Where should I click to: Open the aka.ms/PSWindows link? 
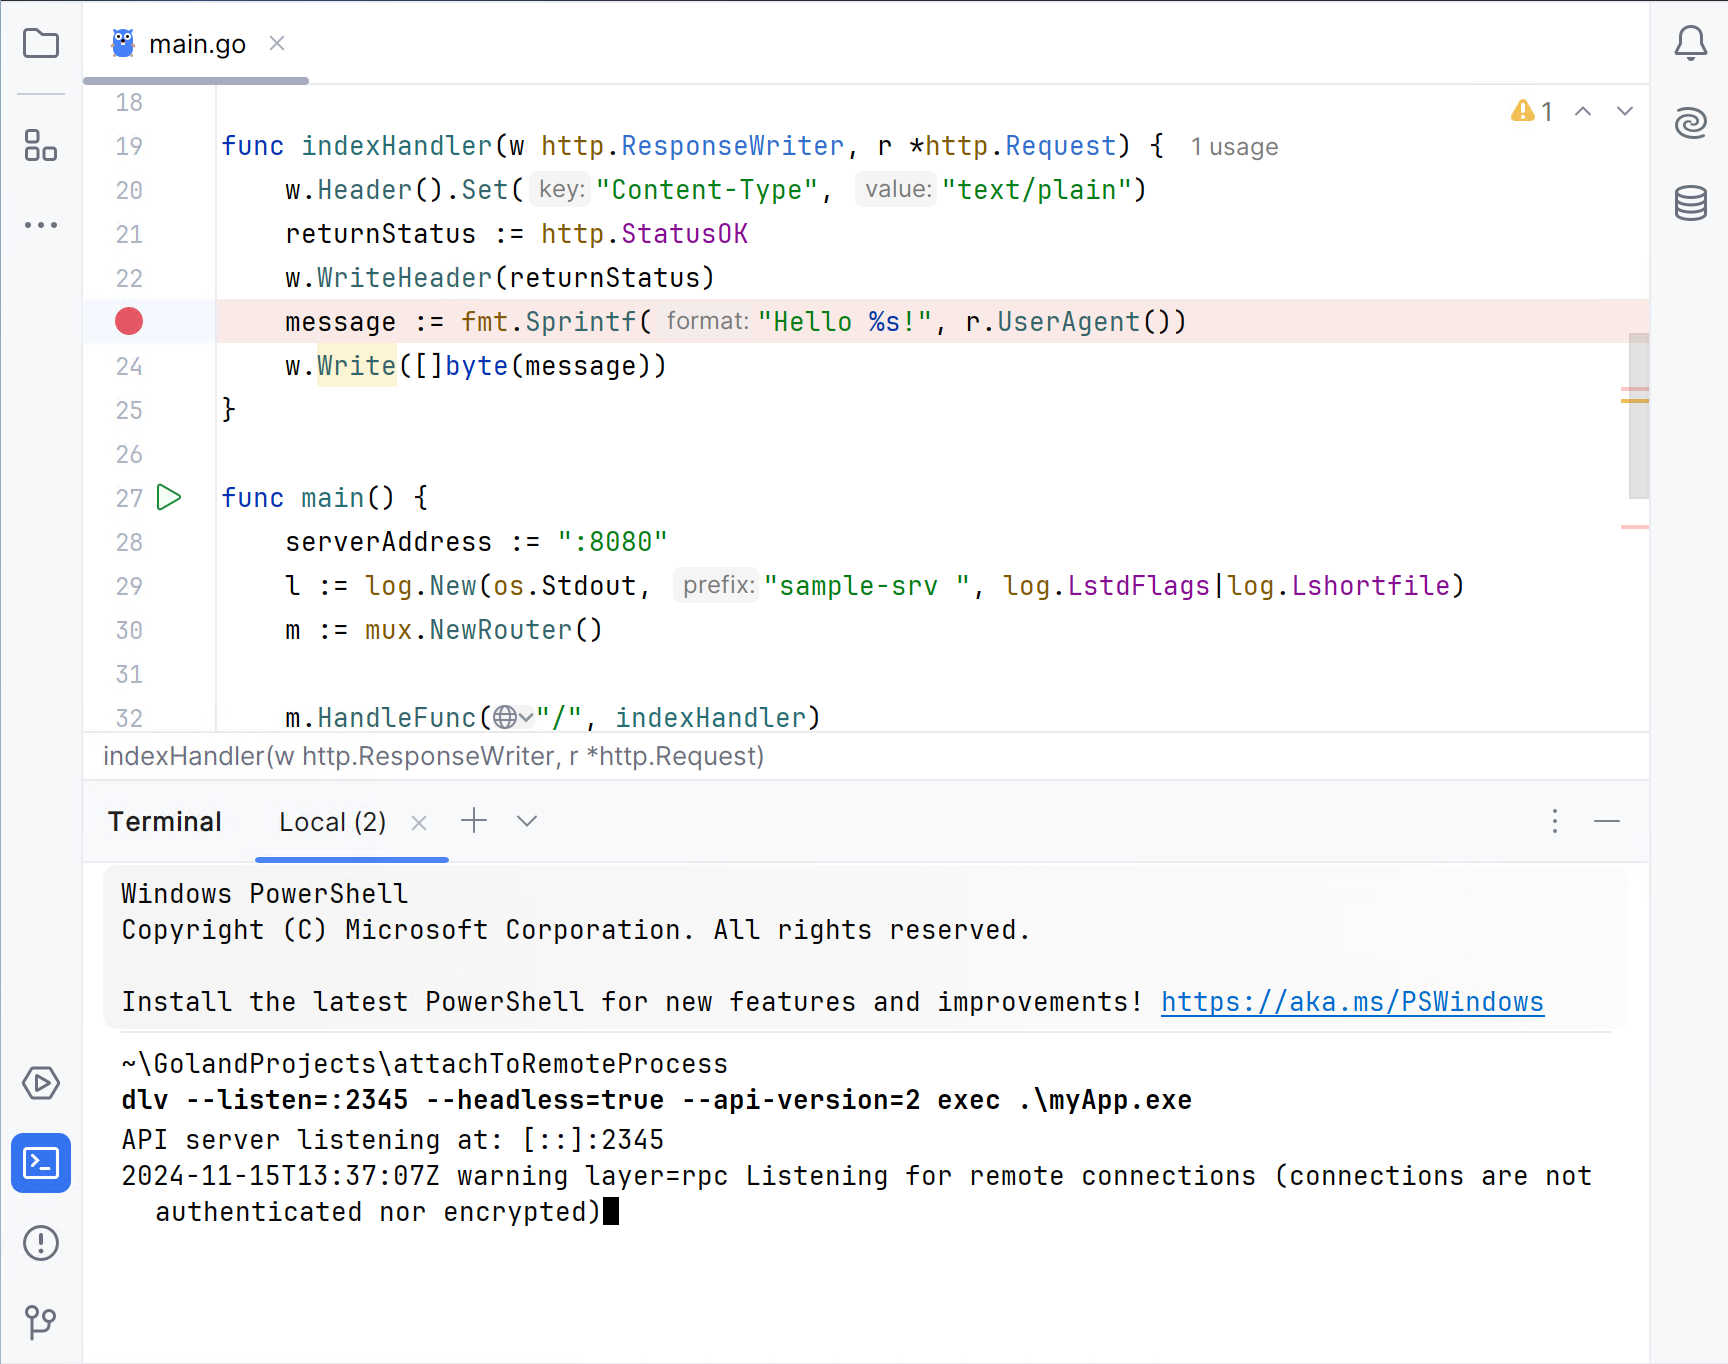pyautogui.click(x=1352, y=1002)
